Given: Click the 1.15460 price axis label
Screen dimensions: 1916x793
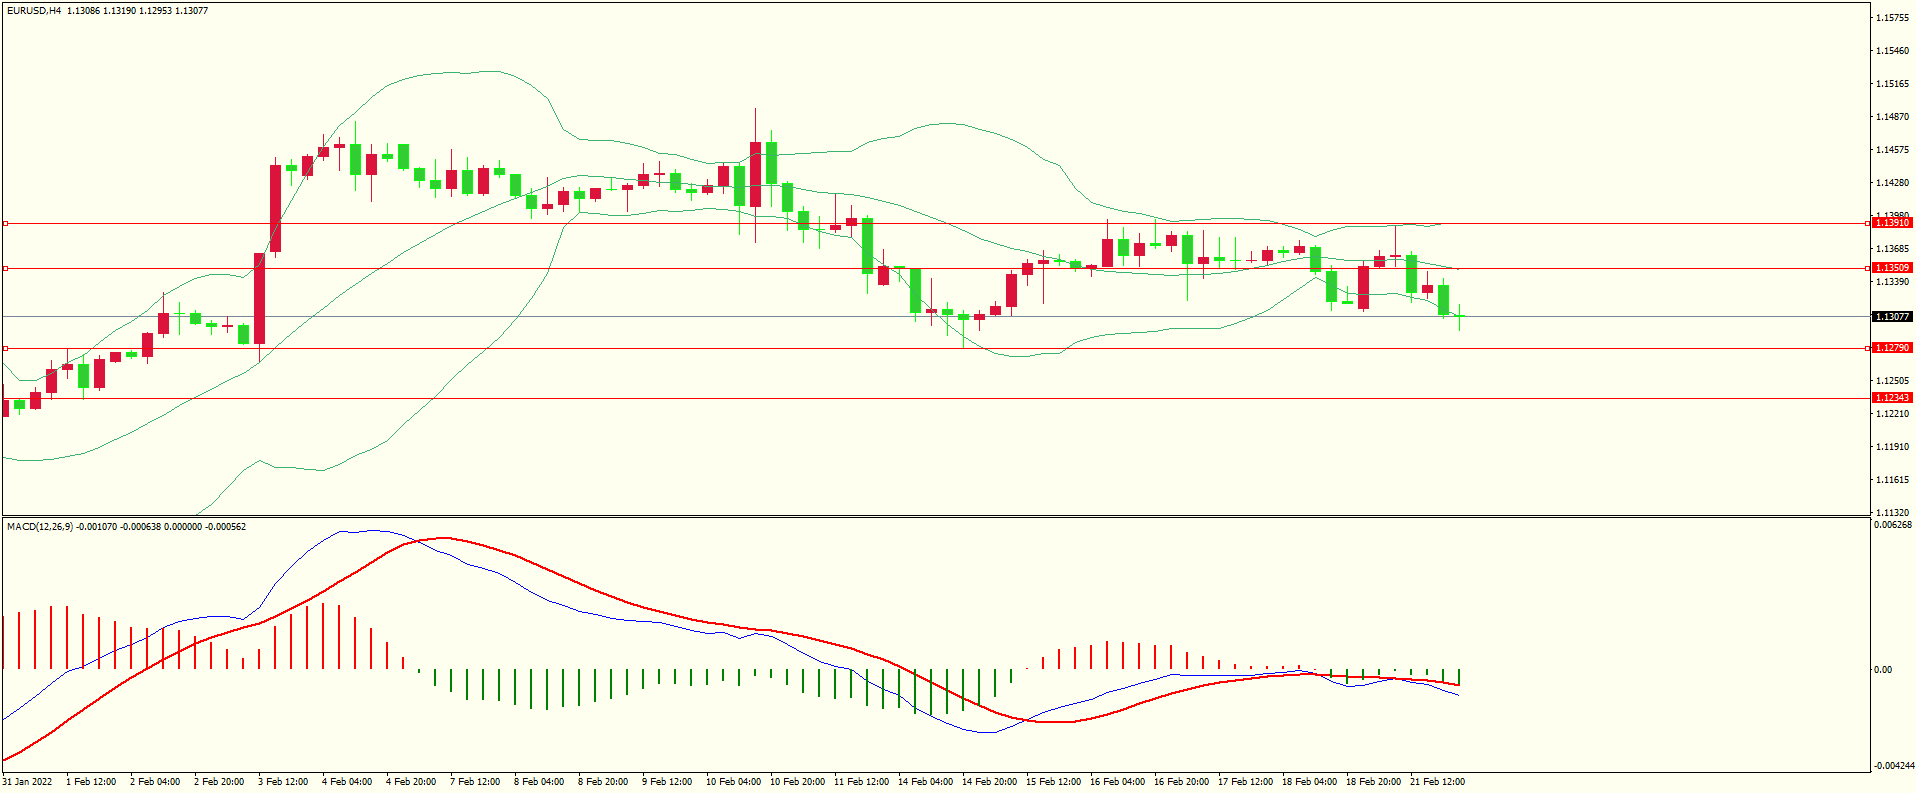Looking at the screenshot, I should (x=1893, y=51).
